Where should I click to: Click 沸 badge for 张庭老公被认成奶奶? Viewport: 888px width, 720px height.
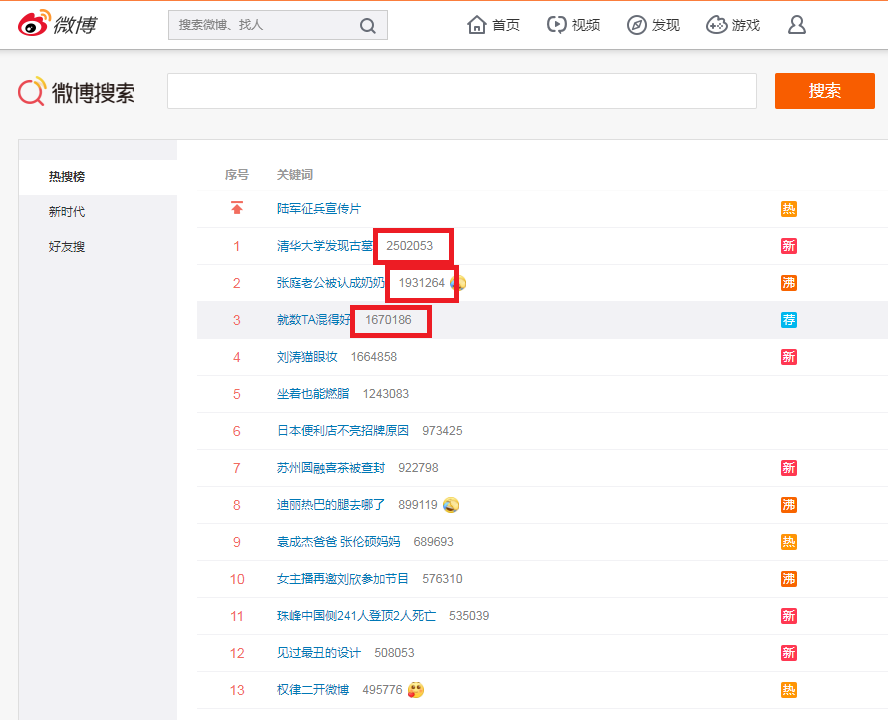coord(788,283)
